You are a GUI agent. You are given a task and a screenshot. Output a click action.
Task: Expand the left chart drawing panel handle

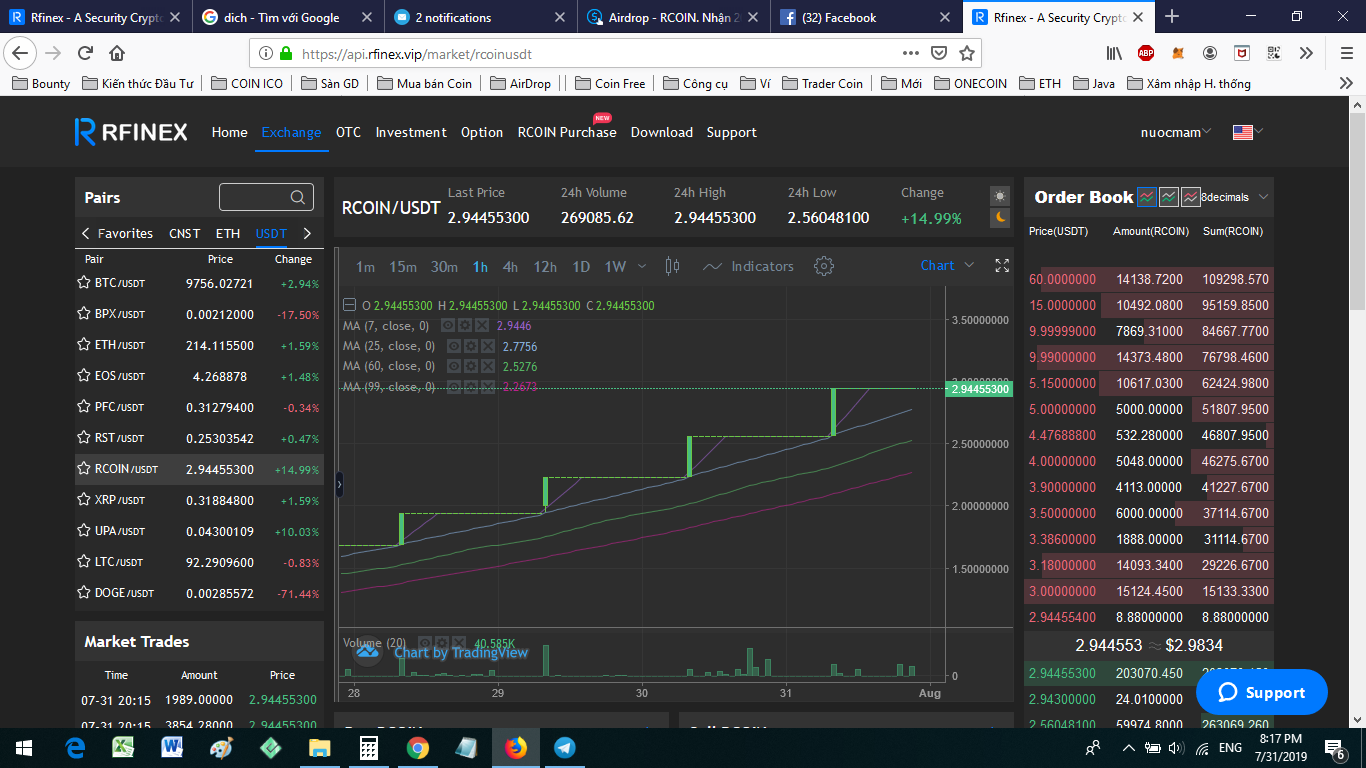coord(339,484)
